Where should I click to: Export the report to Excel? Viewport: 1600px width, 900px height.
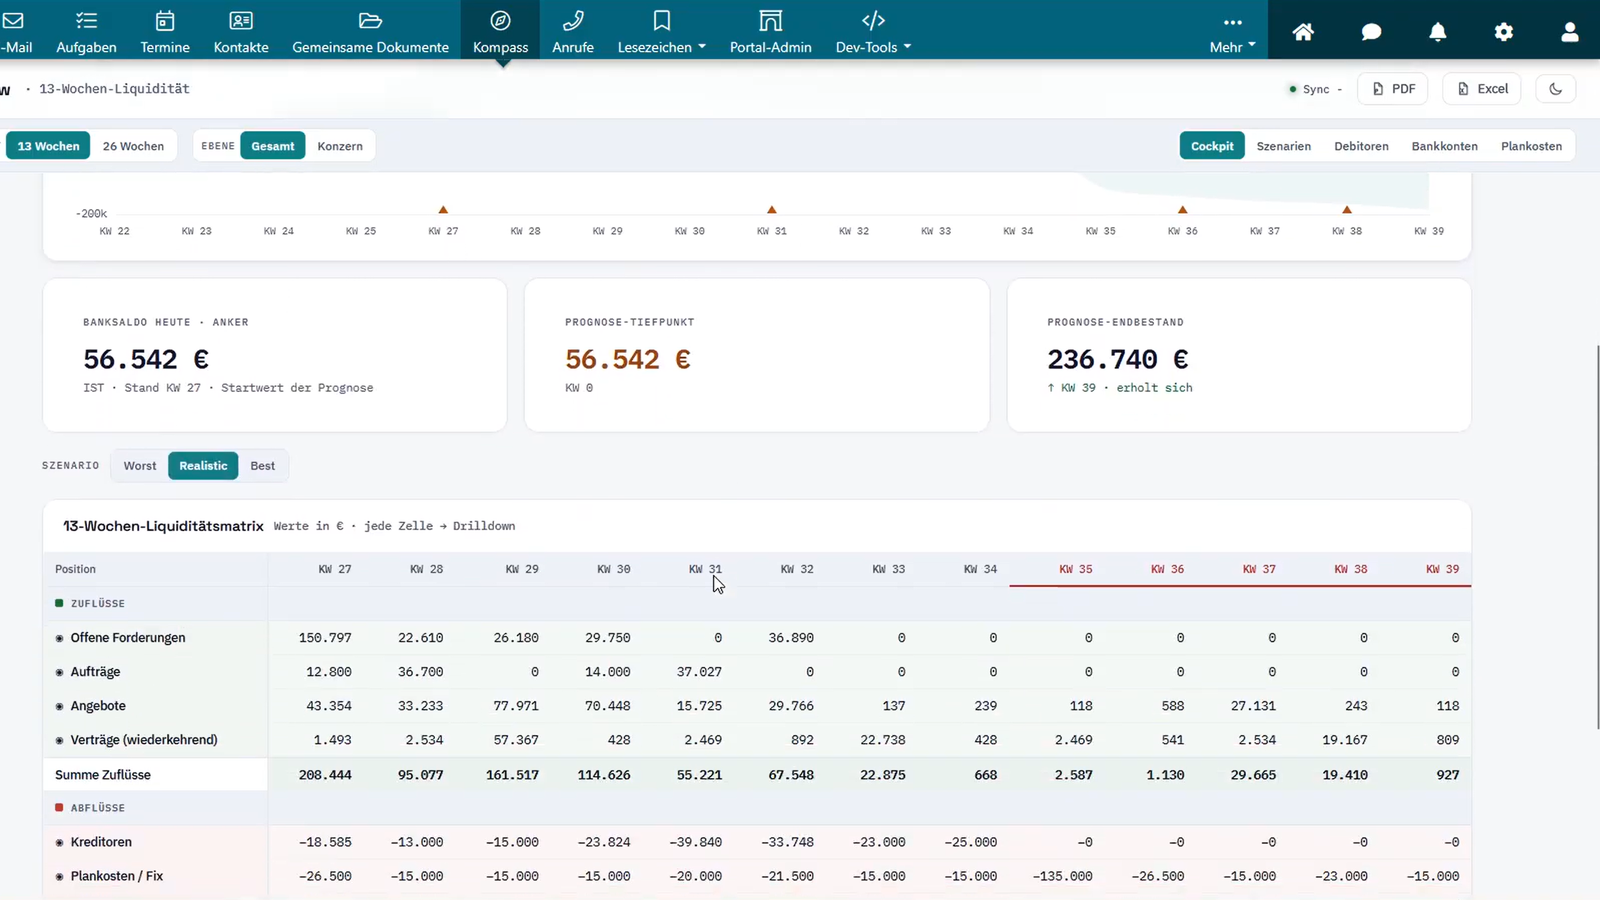coord(1482,89)
